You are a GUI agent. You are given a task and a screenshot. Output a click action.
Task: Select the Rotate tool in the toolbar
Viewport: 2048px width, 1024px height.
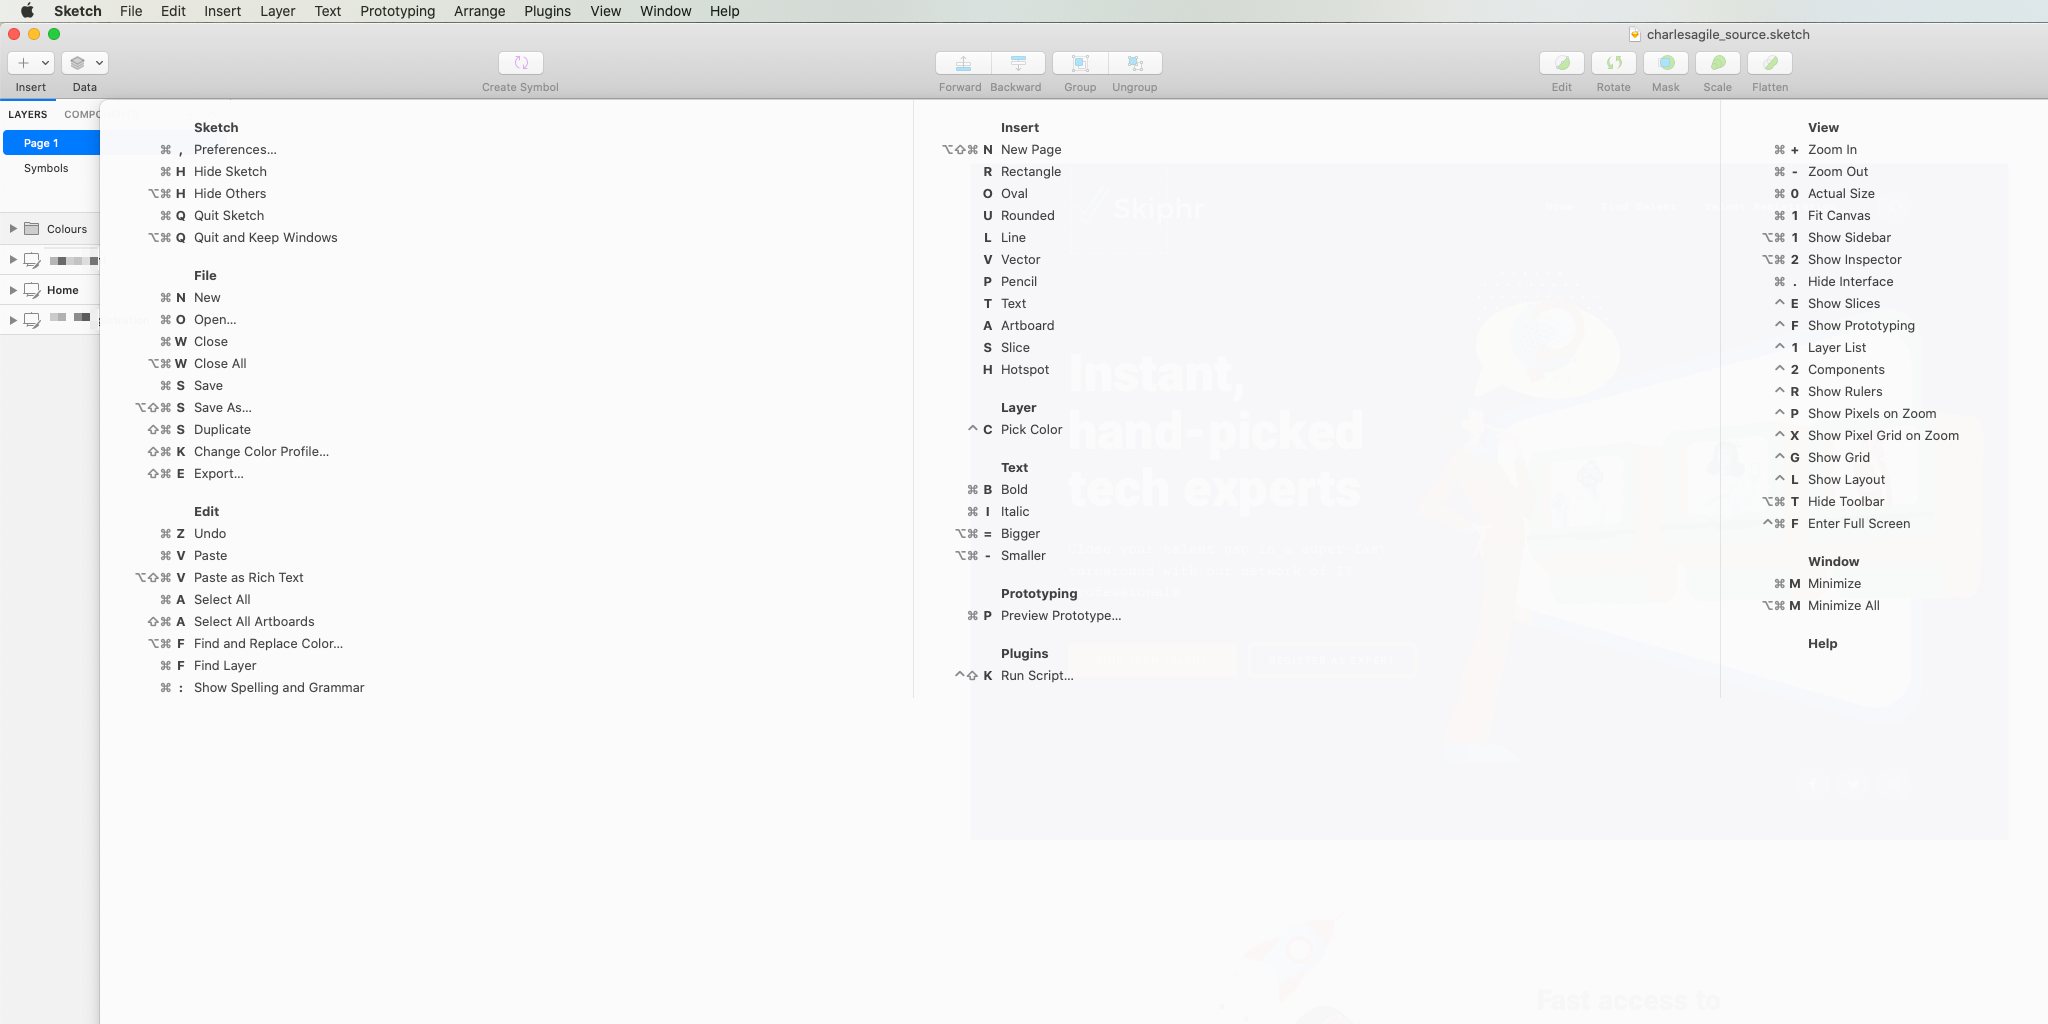(1612, 62)
